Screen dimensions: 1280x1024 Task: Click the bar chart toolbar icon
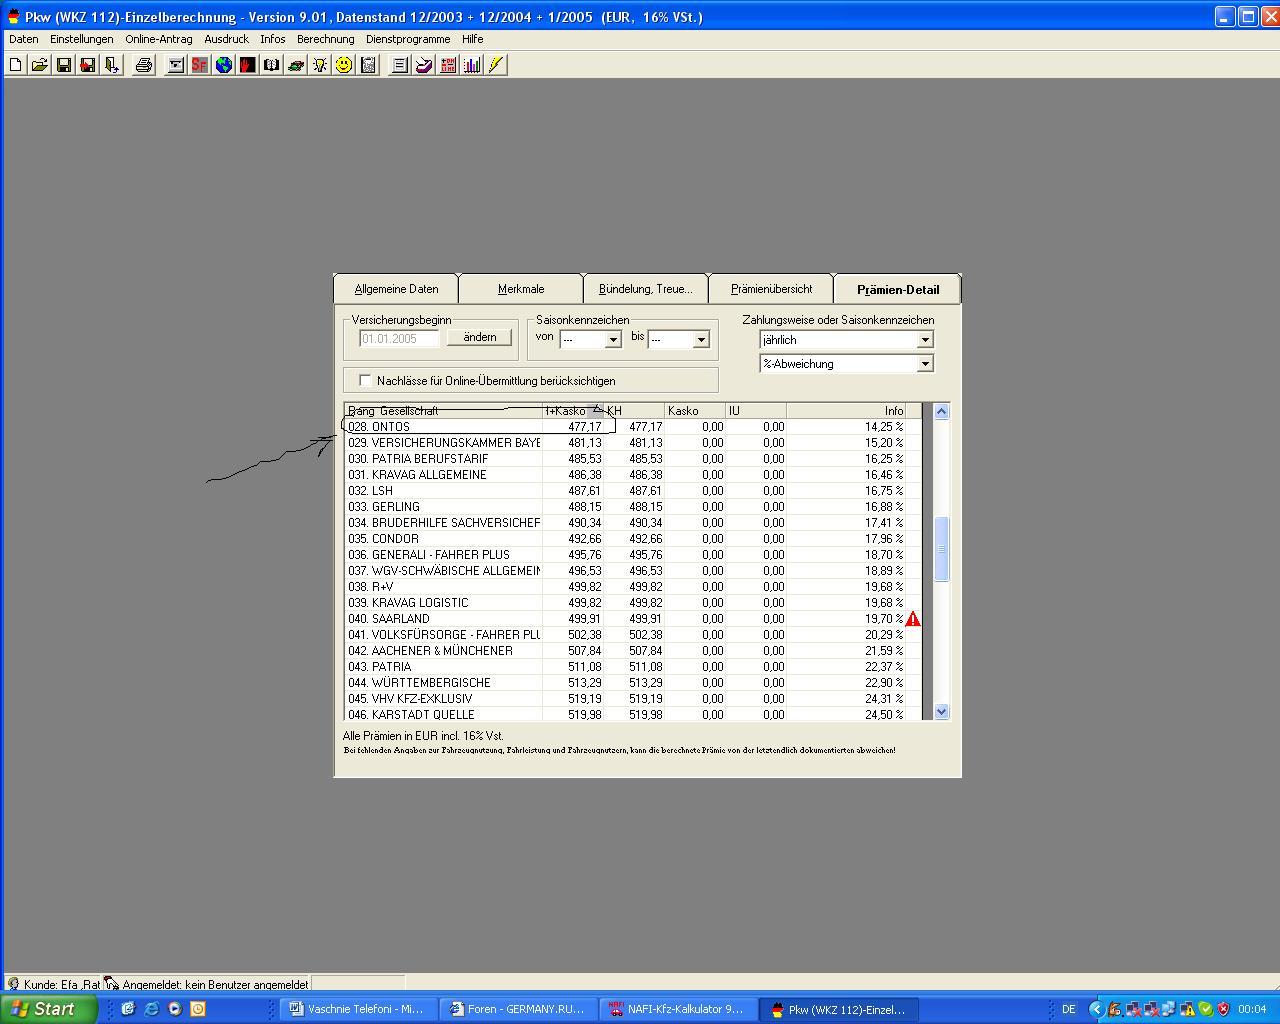[472, 65]
